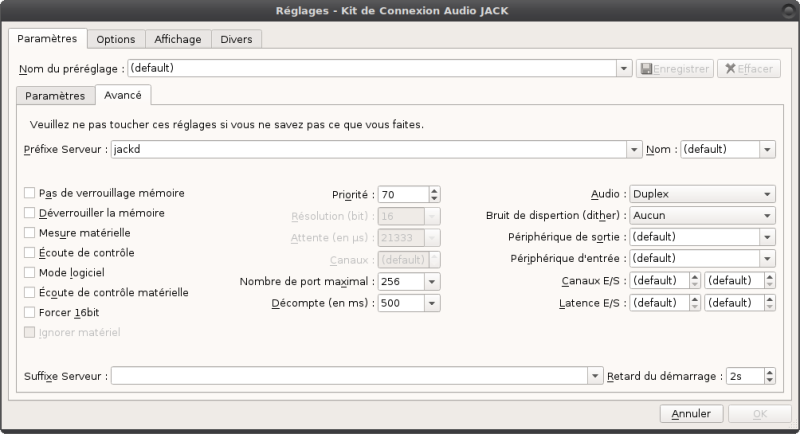Click second Canaux E/S spinner arrows

(770, 280)
